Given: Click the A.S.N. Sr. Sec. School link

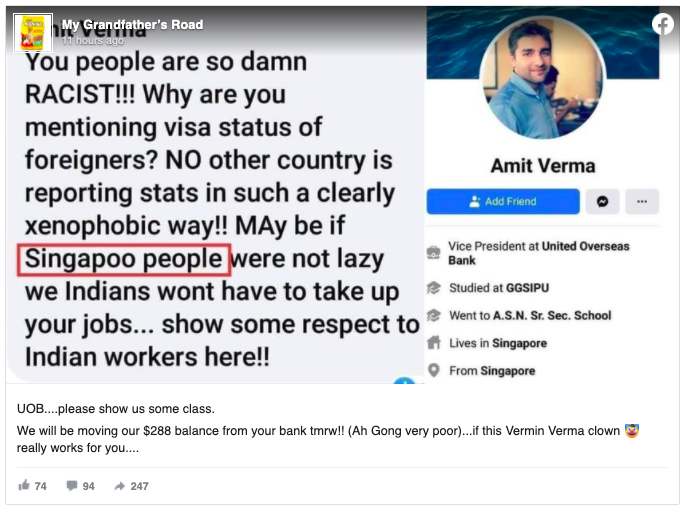Looking at the screenshot, I should coord(552,315).
